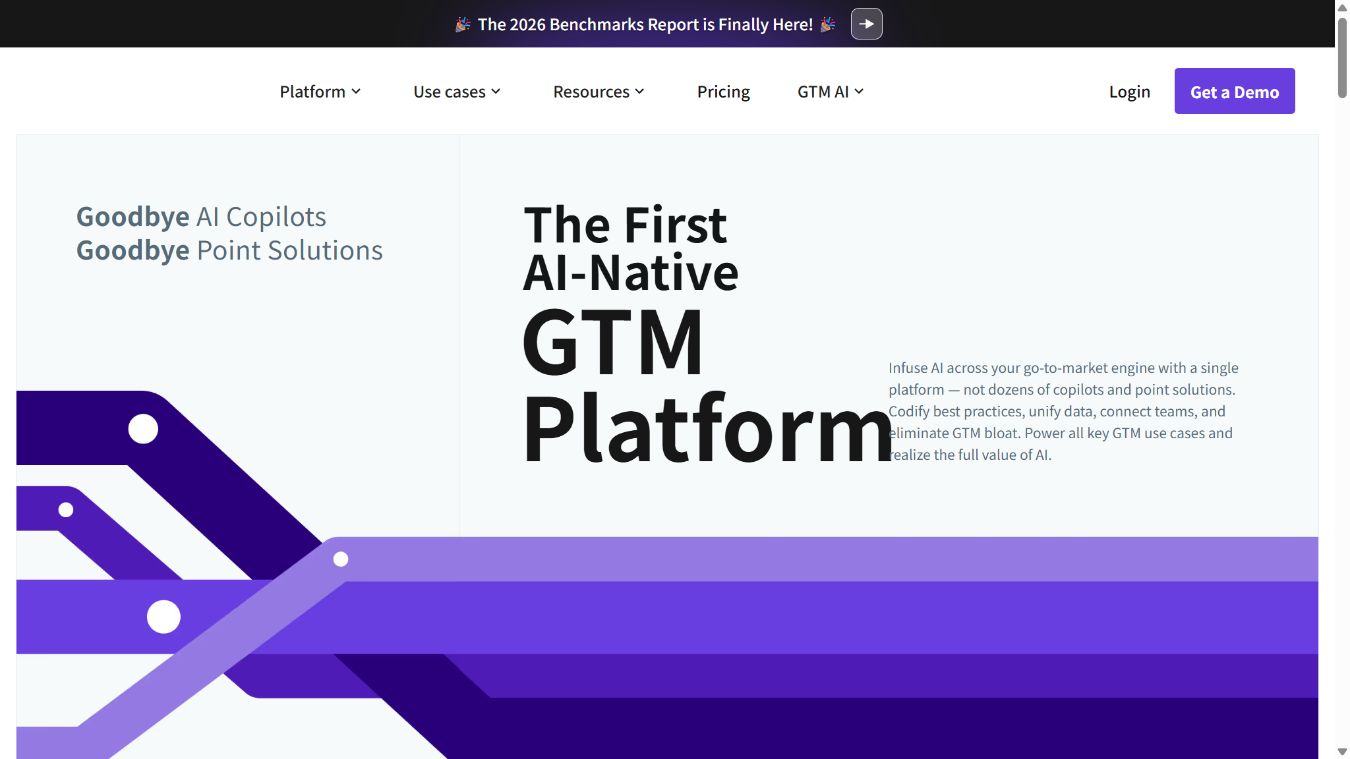Open the Resources menu item
Viewport: 1350px width, 759px height.
click(591, 92)
